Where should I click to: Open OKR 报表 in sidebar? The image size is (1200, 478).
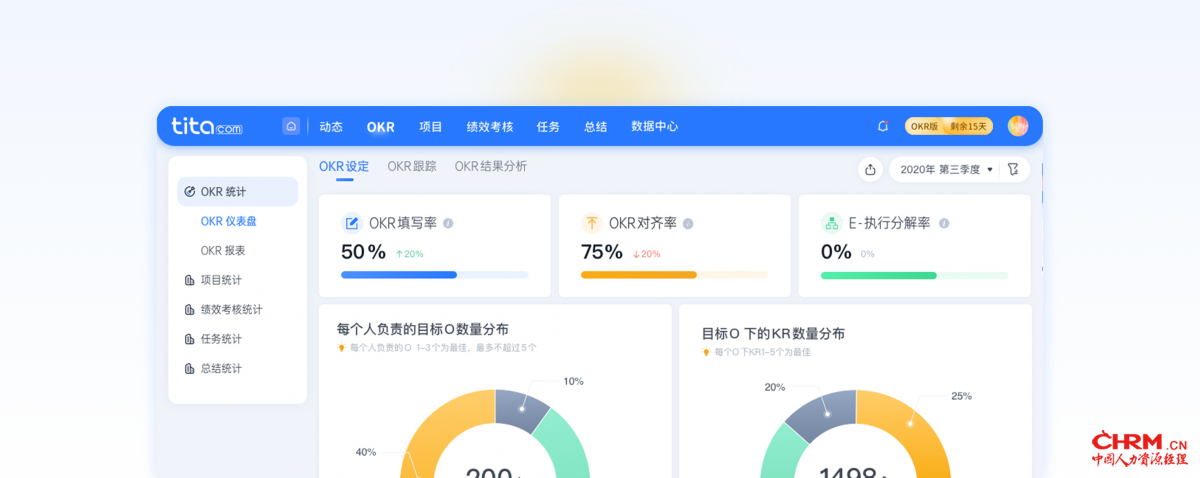tap(223, 250)
